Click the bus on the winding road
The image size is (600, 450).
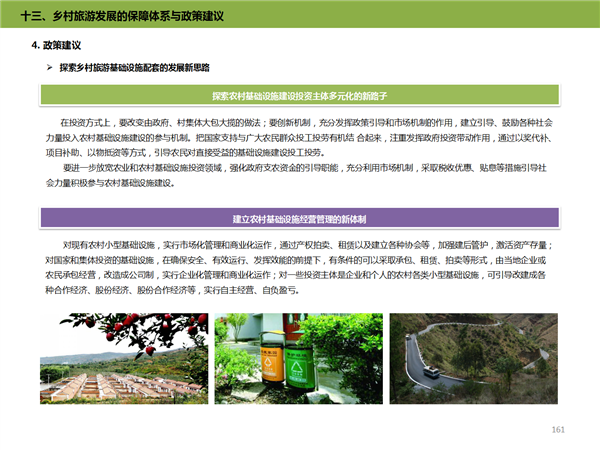tap(431, 374)
